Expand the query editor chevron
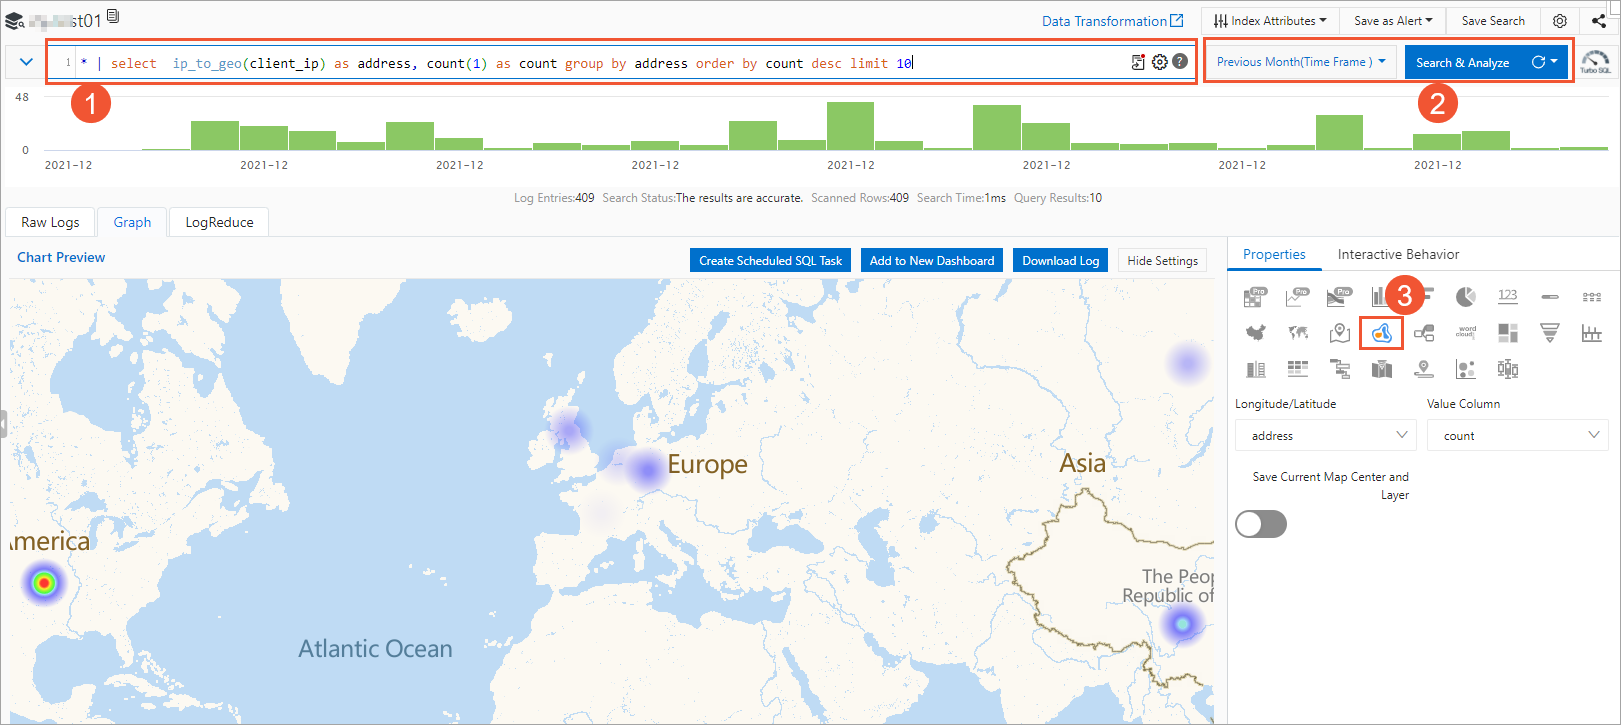 click(26, 62)
